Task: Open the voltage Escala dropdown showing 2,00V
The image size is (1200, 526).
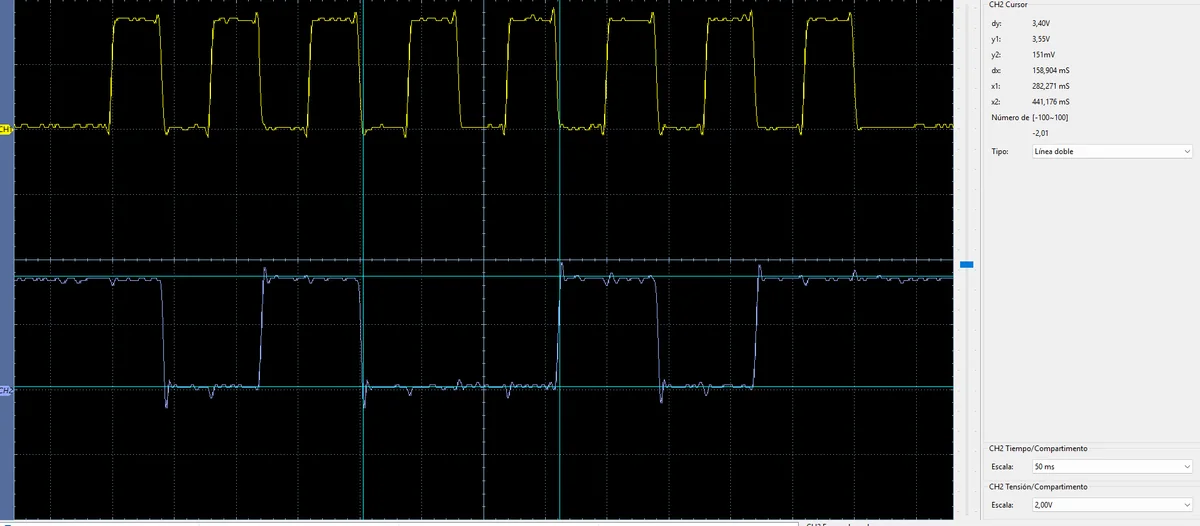Action: pos(1111,505)
